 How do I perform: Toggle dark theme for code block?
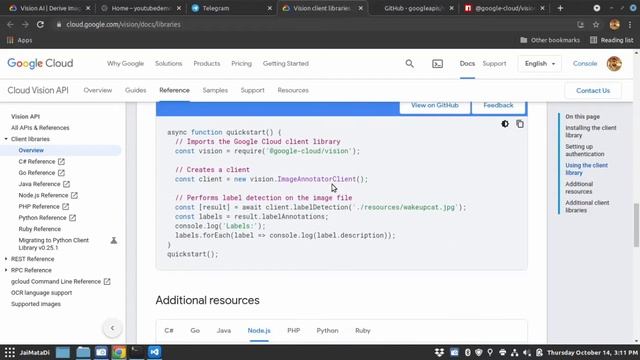coord(505,124)
